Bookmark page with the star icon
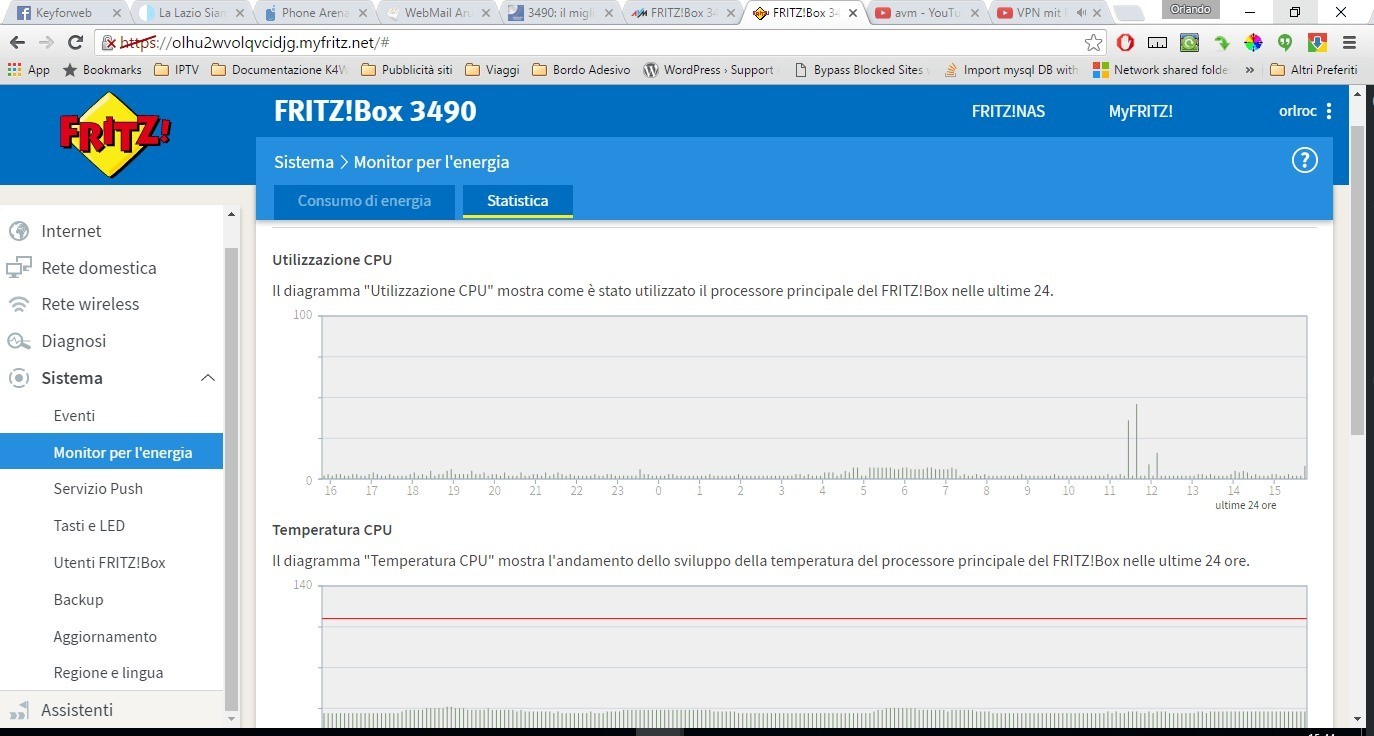This screenshot has width=1374, height=736. (x=1093, y=43)
